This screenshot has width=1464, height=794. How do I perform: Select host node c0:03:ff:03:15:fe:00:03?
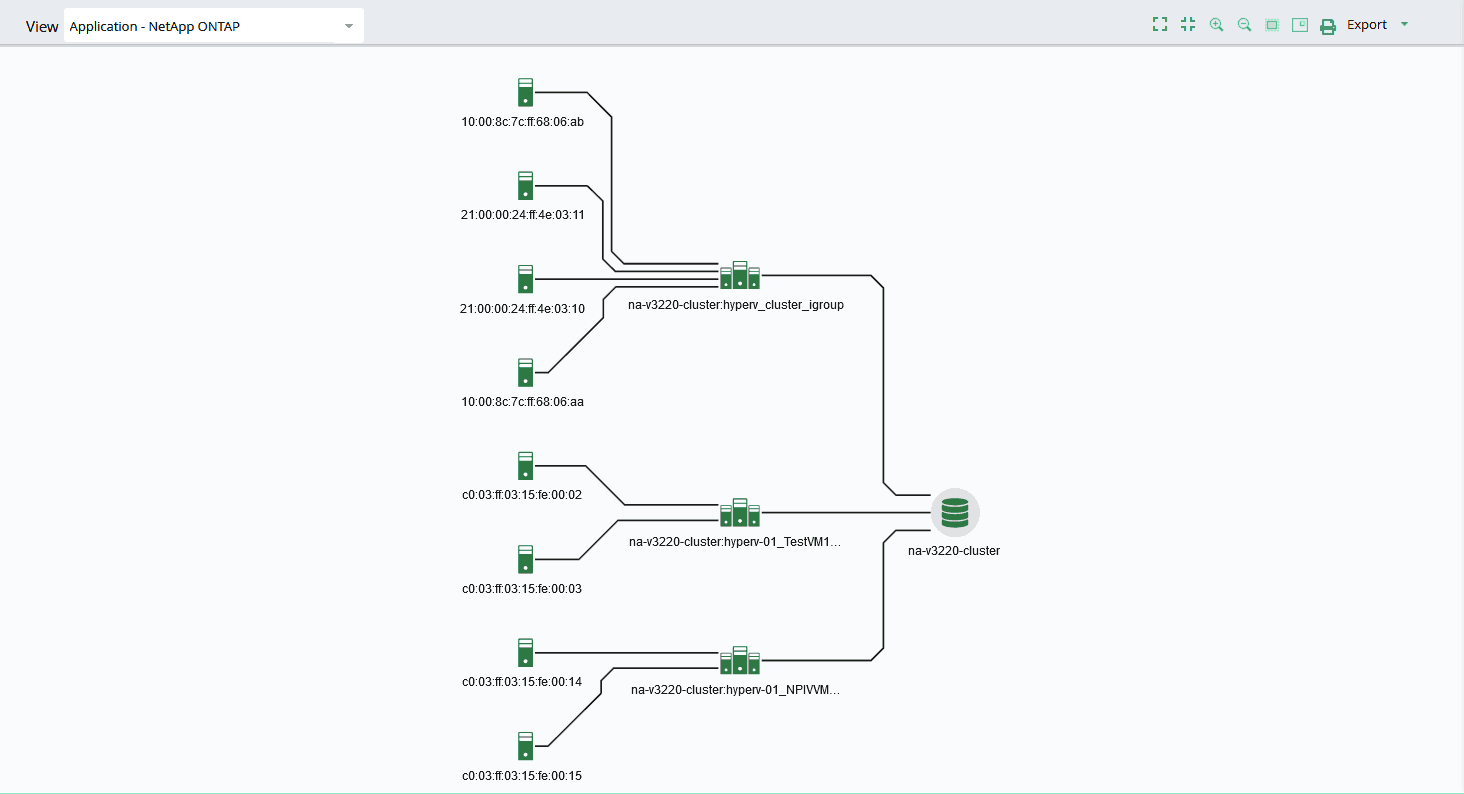(525, 559)
